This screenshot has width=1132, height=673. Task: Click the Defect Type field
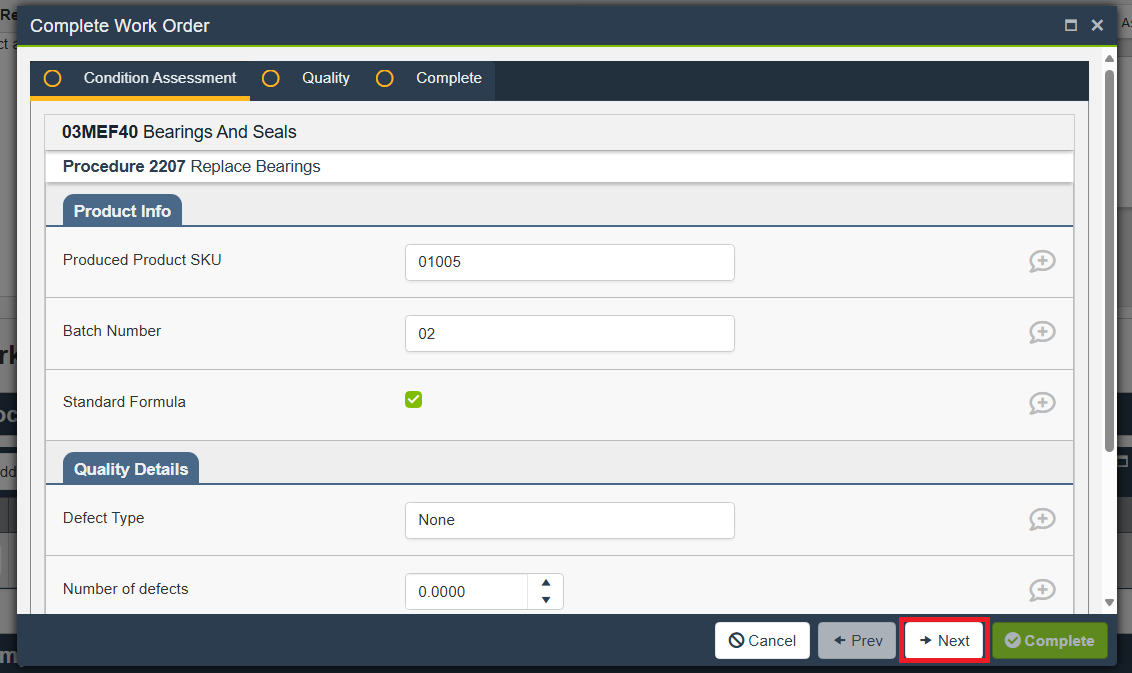(569, 520)
